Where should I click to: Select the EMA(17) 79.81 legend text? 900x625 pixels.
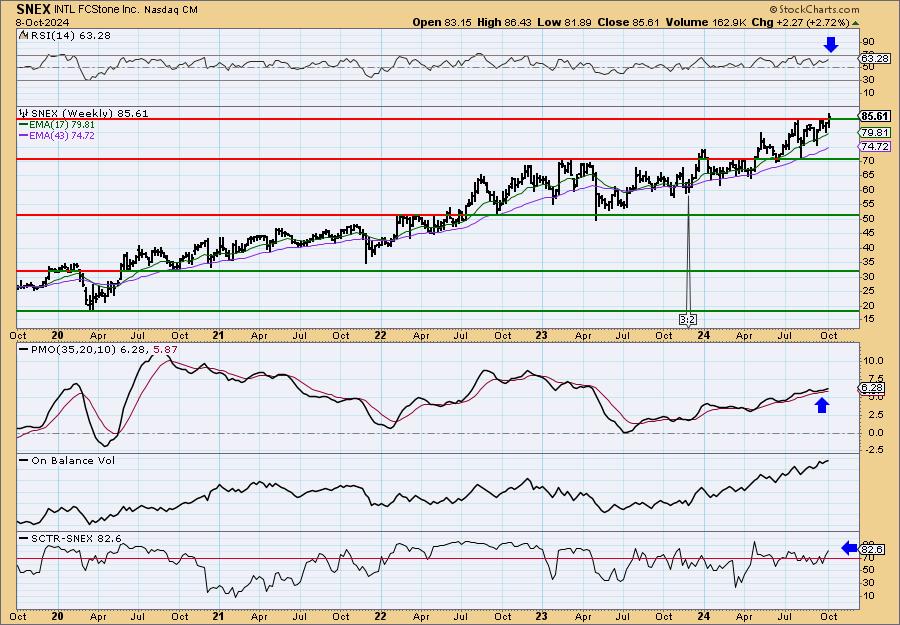(x=62, y=125)
